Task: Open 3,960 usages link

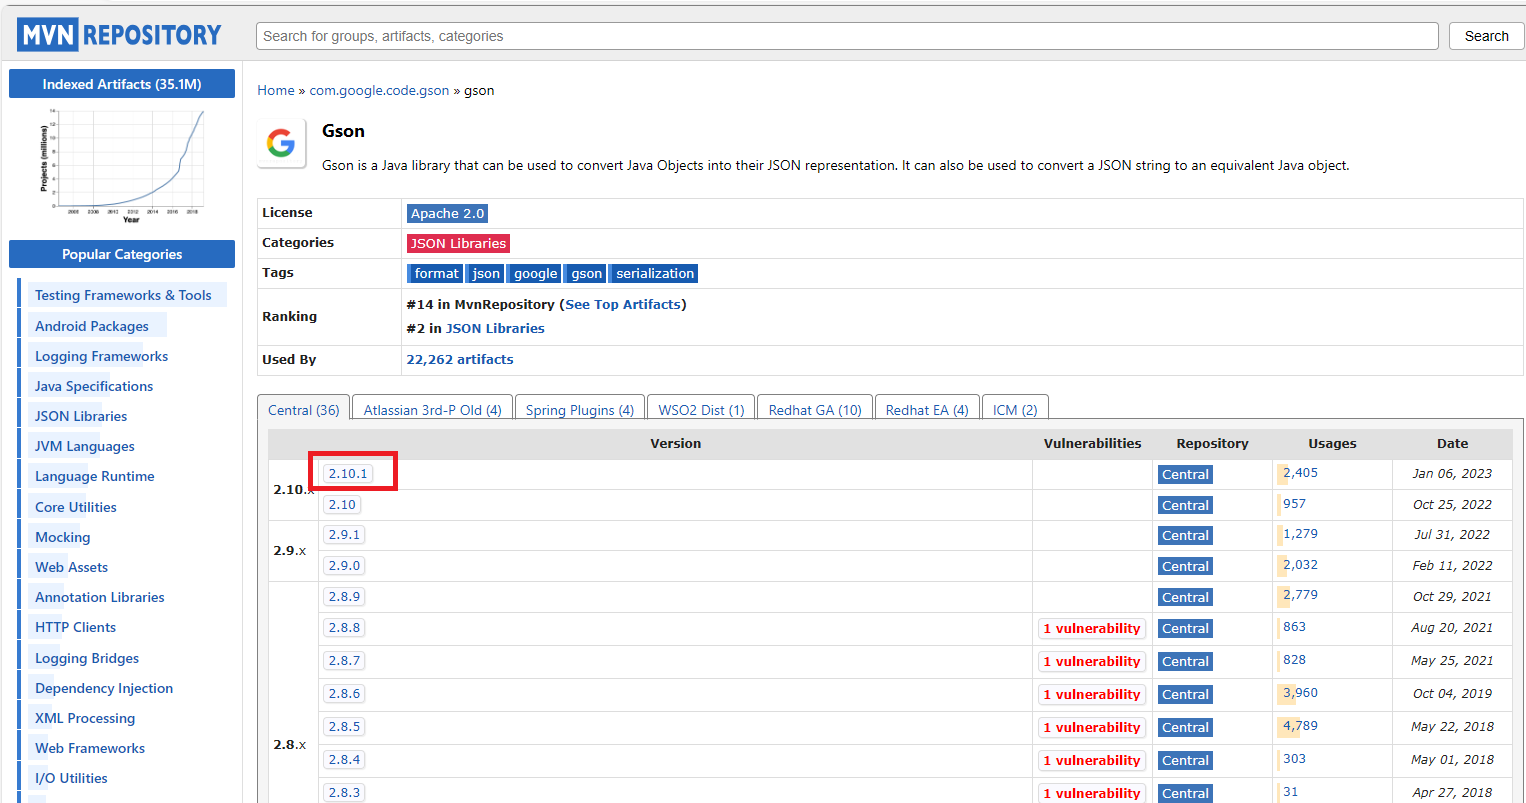Action: tap(1300, 692)
